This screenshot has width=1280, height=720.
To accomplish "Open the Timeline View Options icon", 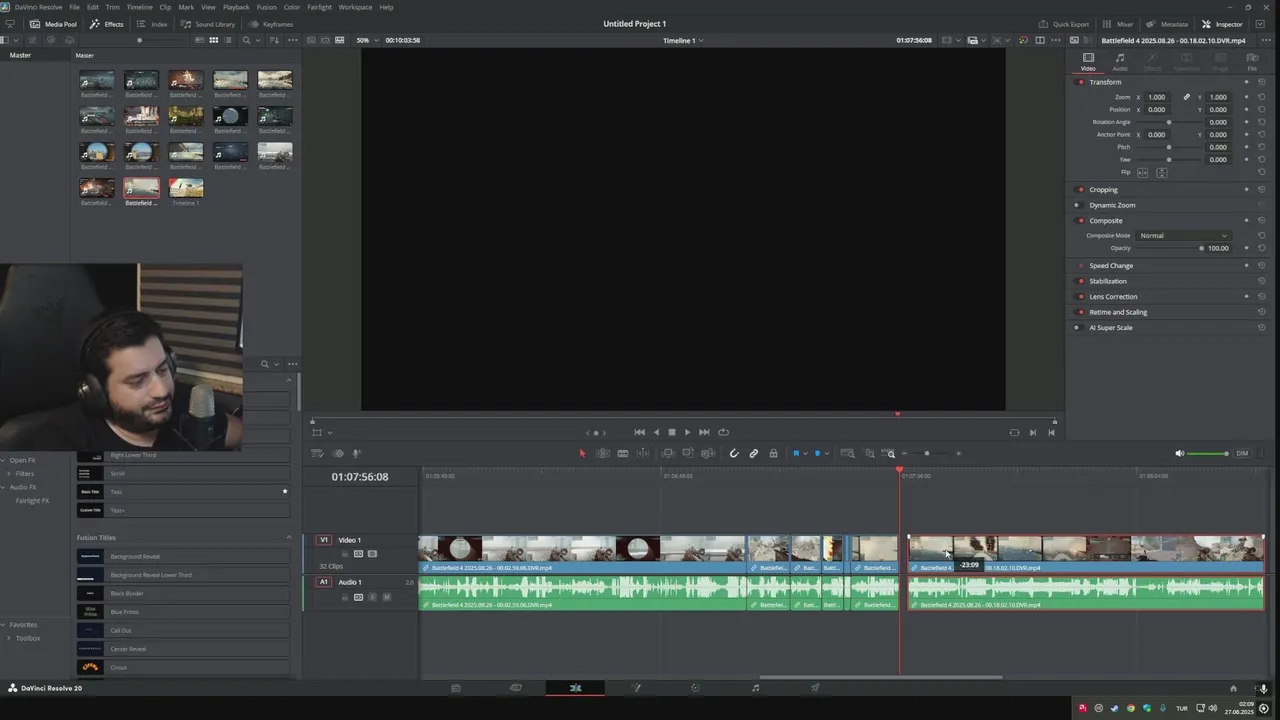I will point(317,453).
